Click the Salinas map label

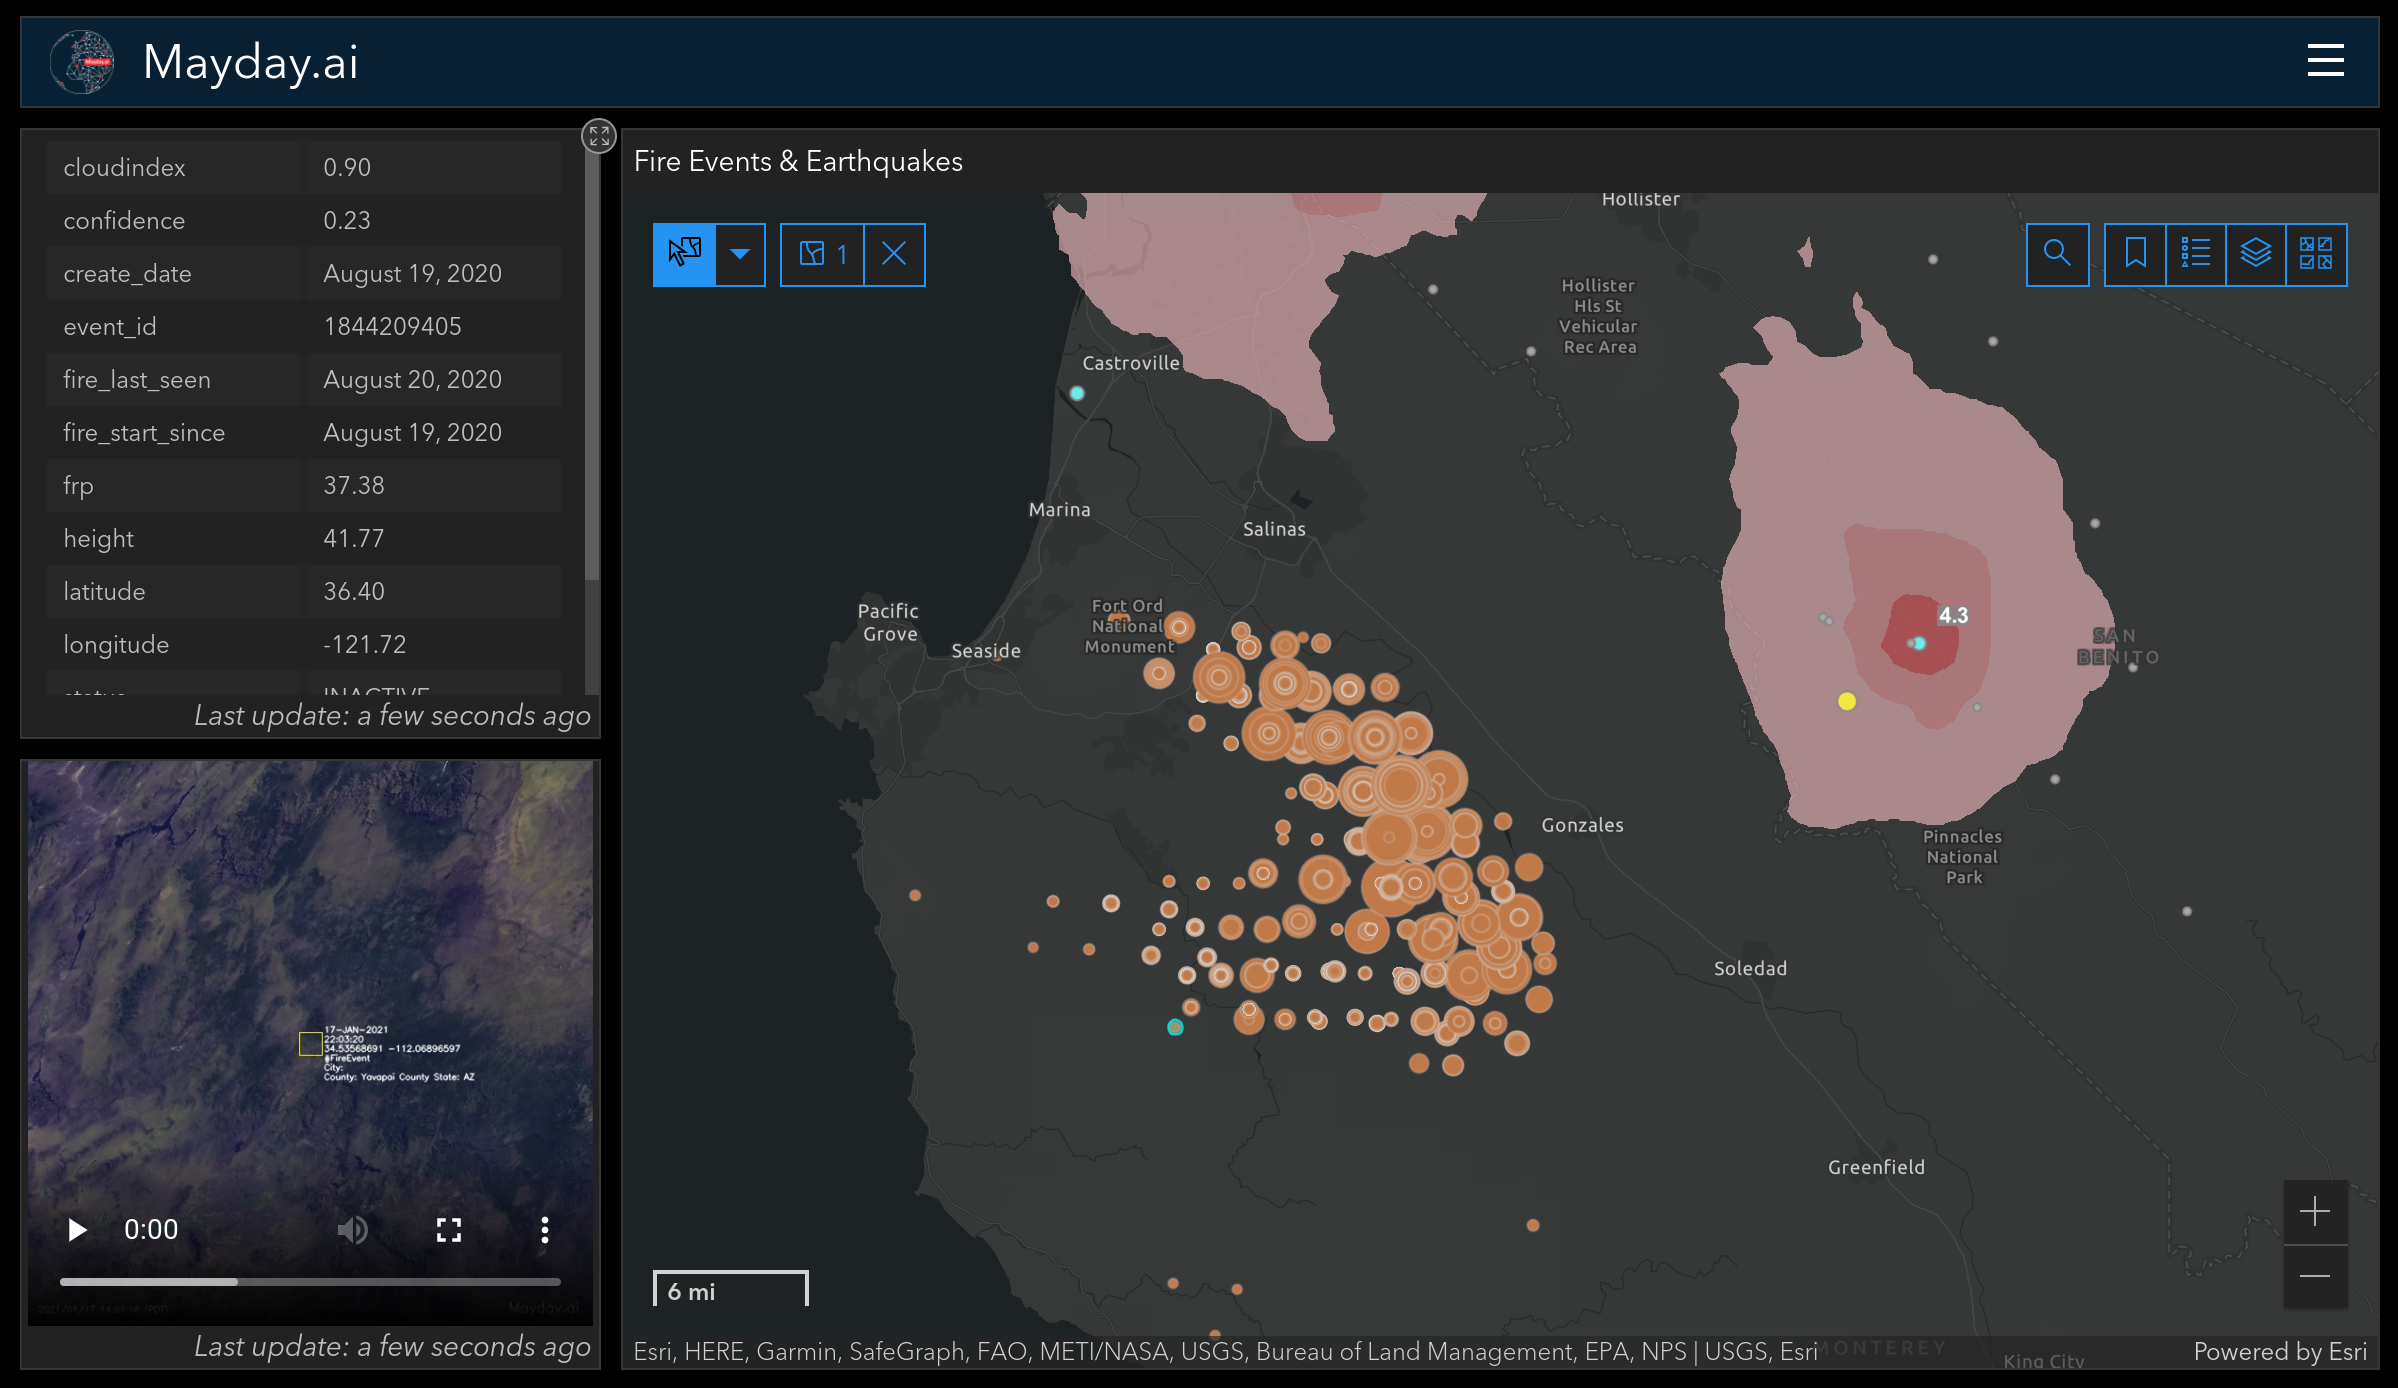(1273, 529)
